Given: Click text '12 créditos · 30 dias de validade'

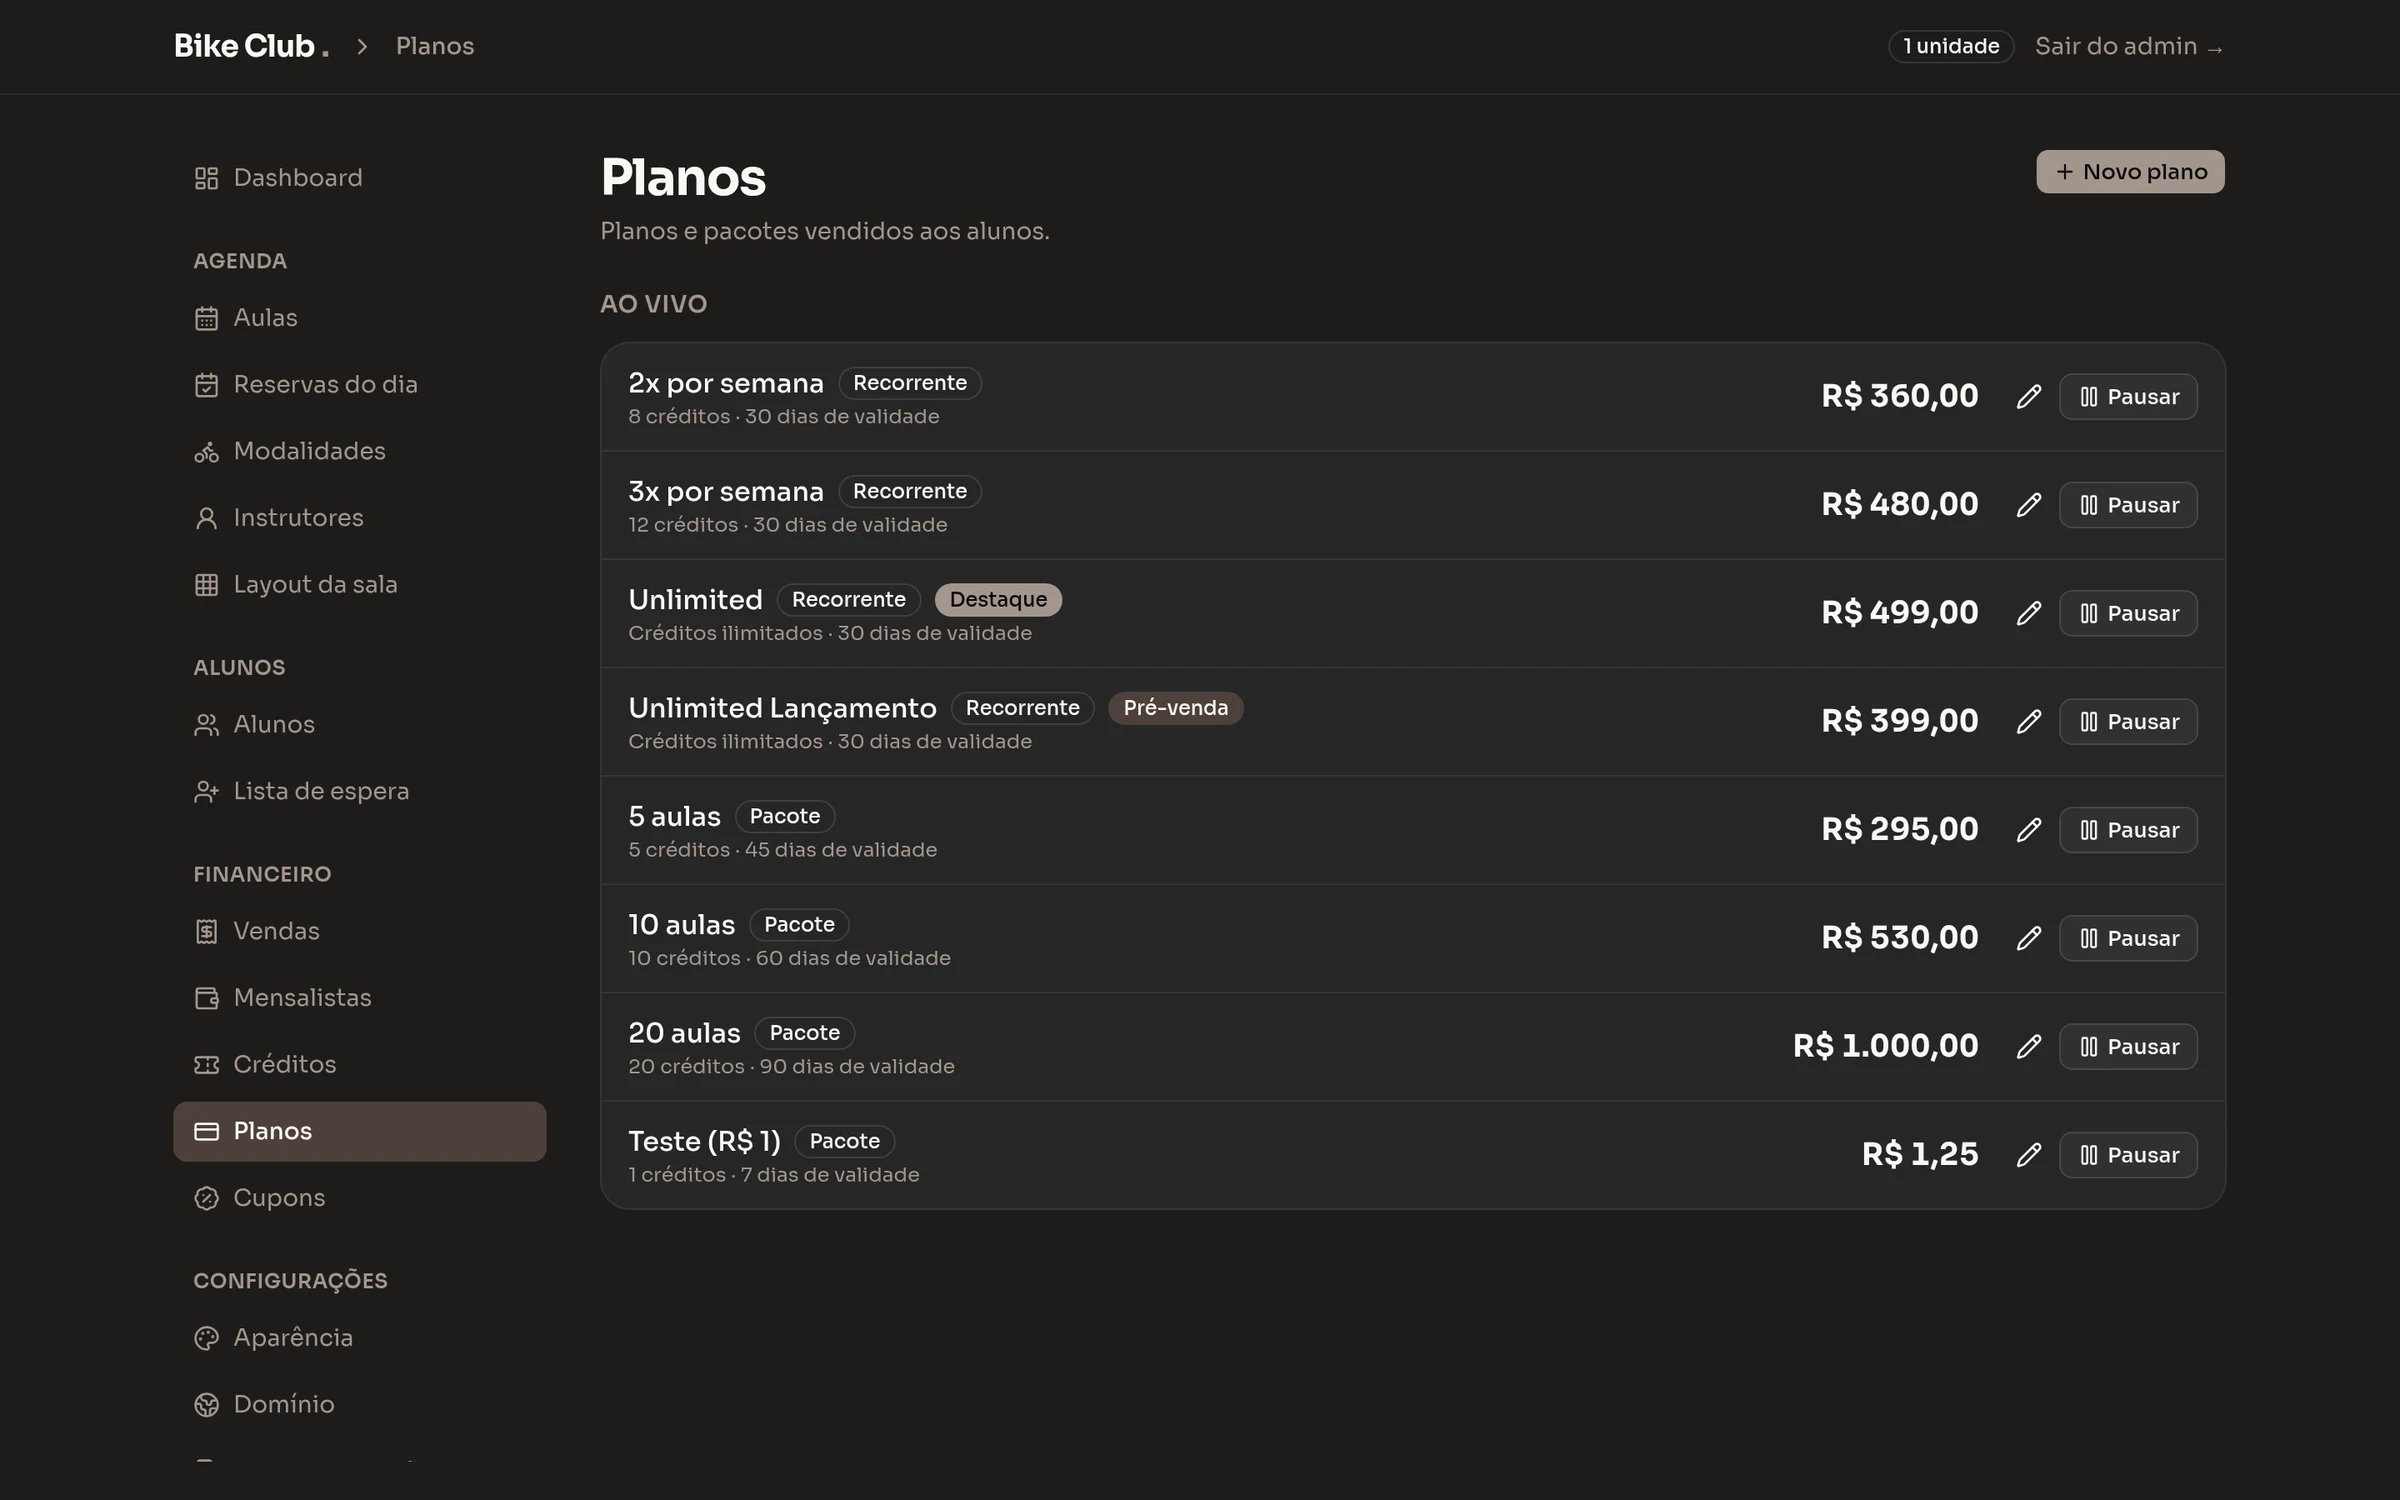Looking at the screenshot, I should click(x=787, y=525).
